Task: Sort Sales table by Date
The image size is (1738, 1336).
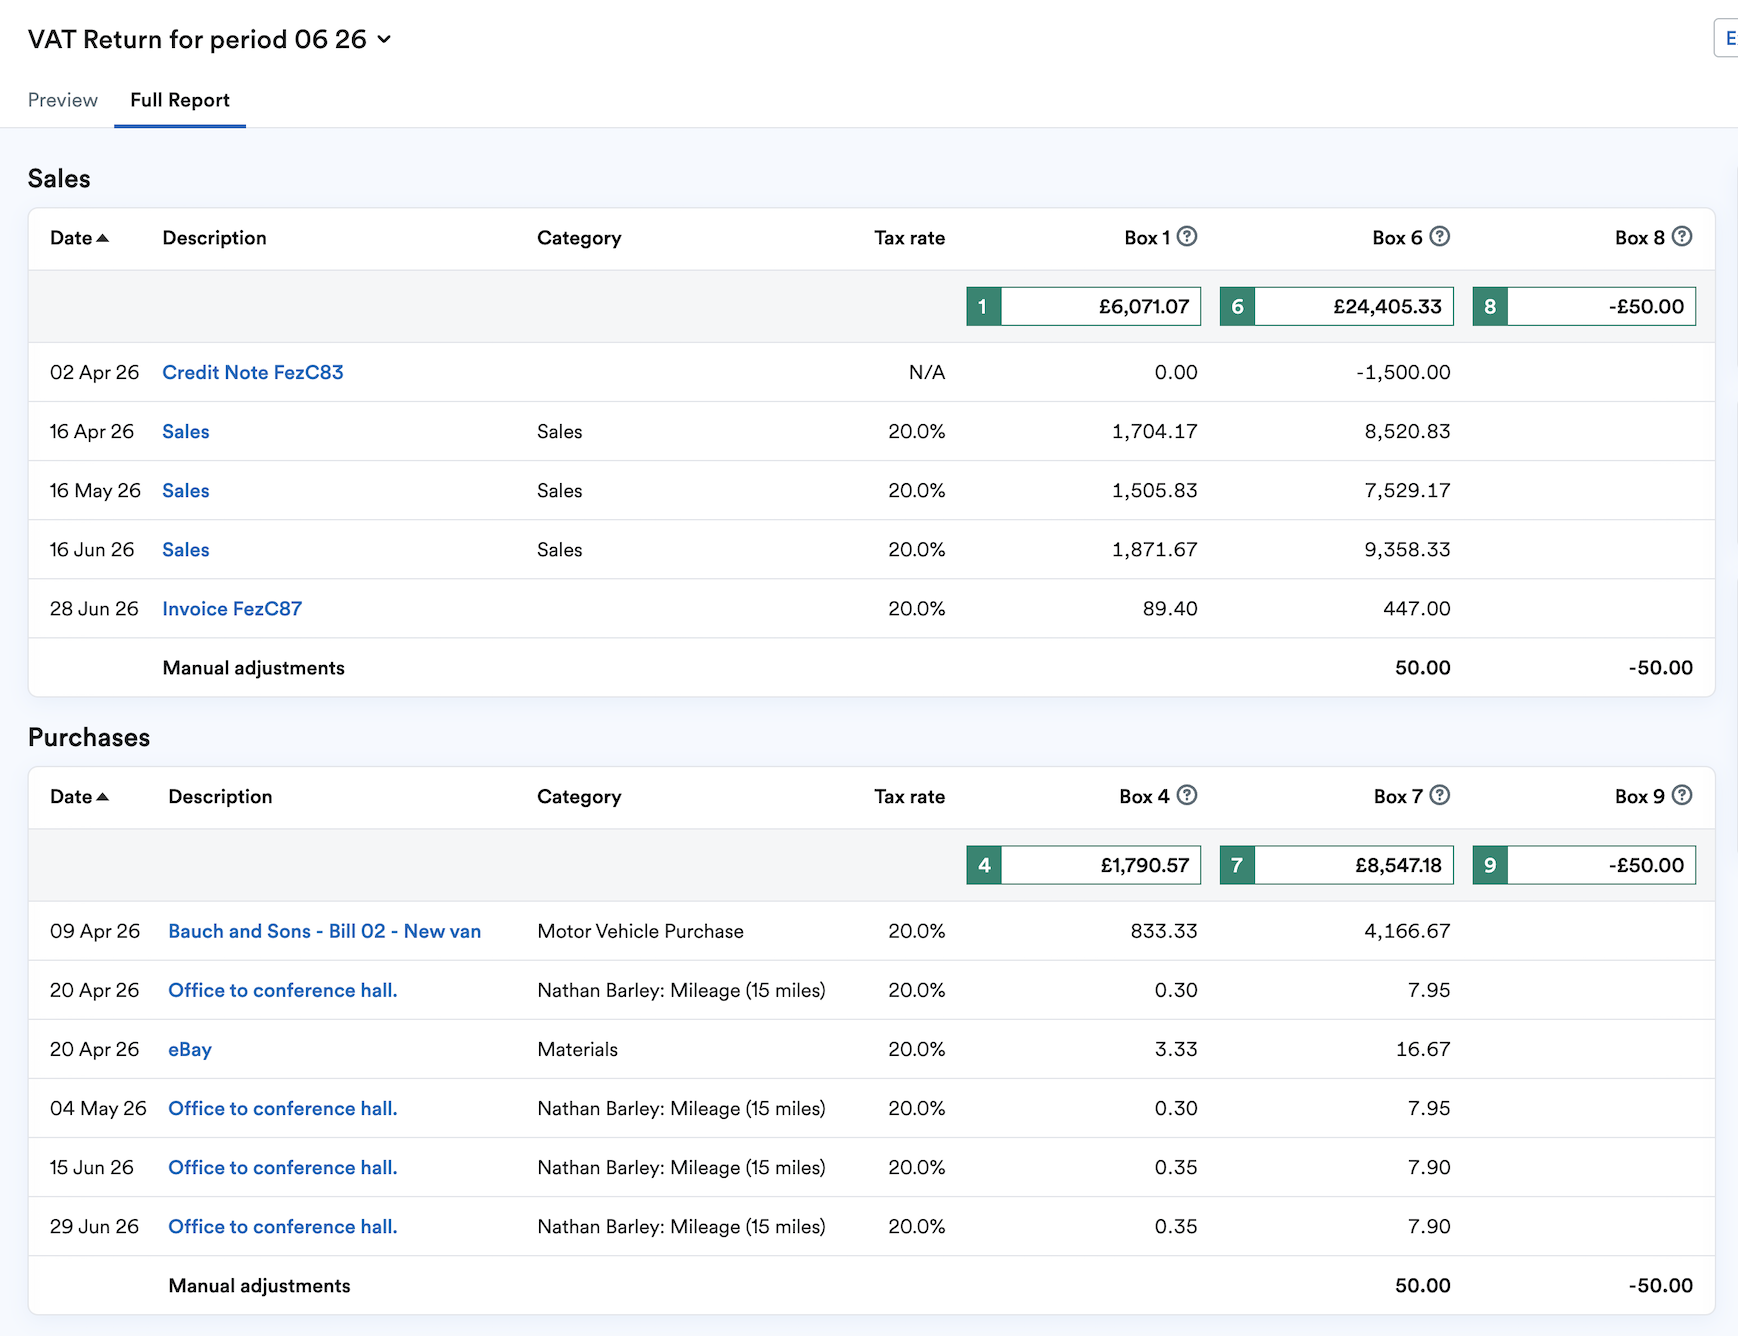Action: [x=79, y=238]
